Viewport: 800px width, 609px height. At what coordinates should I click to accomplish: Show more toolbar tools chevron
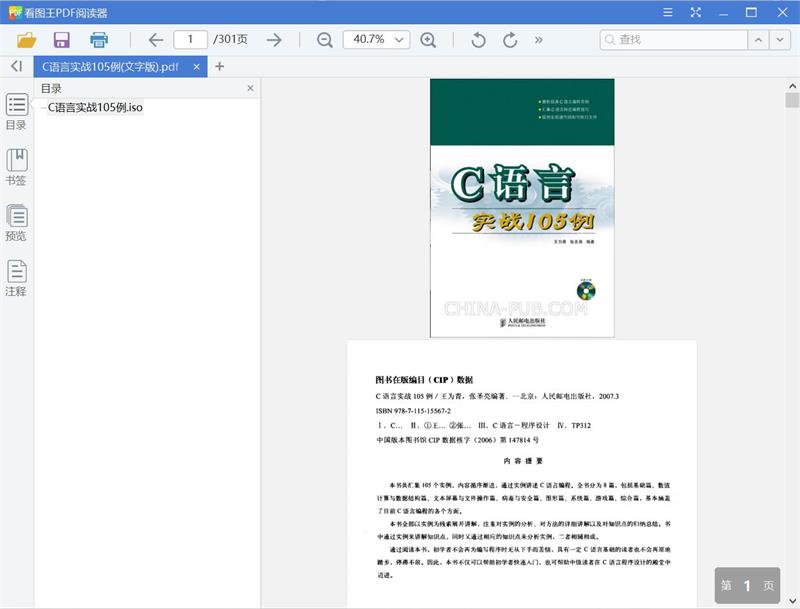pyautogui.click(x=538, y=40)
